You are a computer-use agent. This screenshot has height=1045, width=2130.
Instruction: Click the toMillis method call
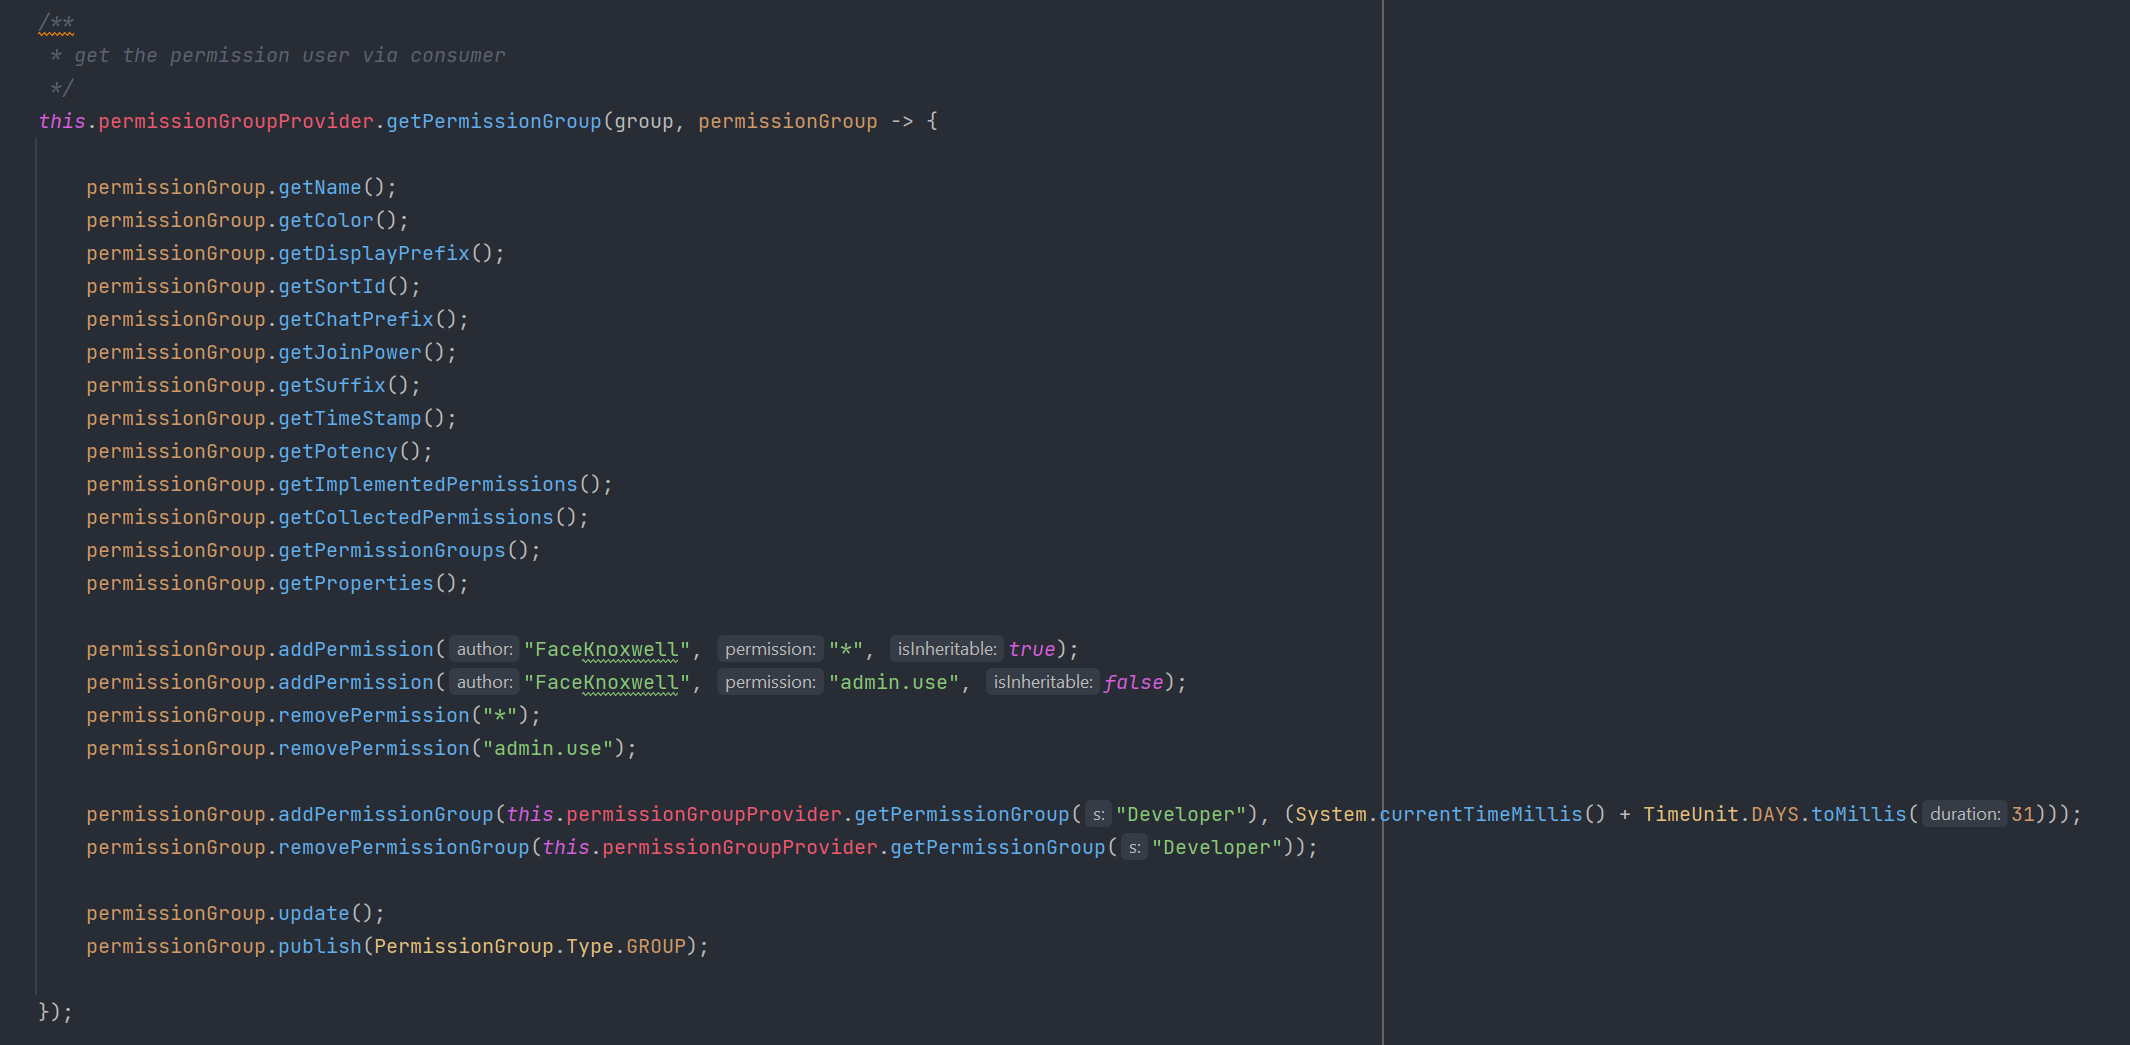(1859, 814)
